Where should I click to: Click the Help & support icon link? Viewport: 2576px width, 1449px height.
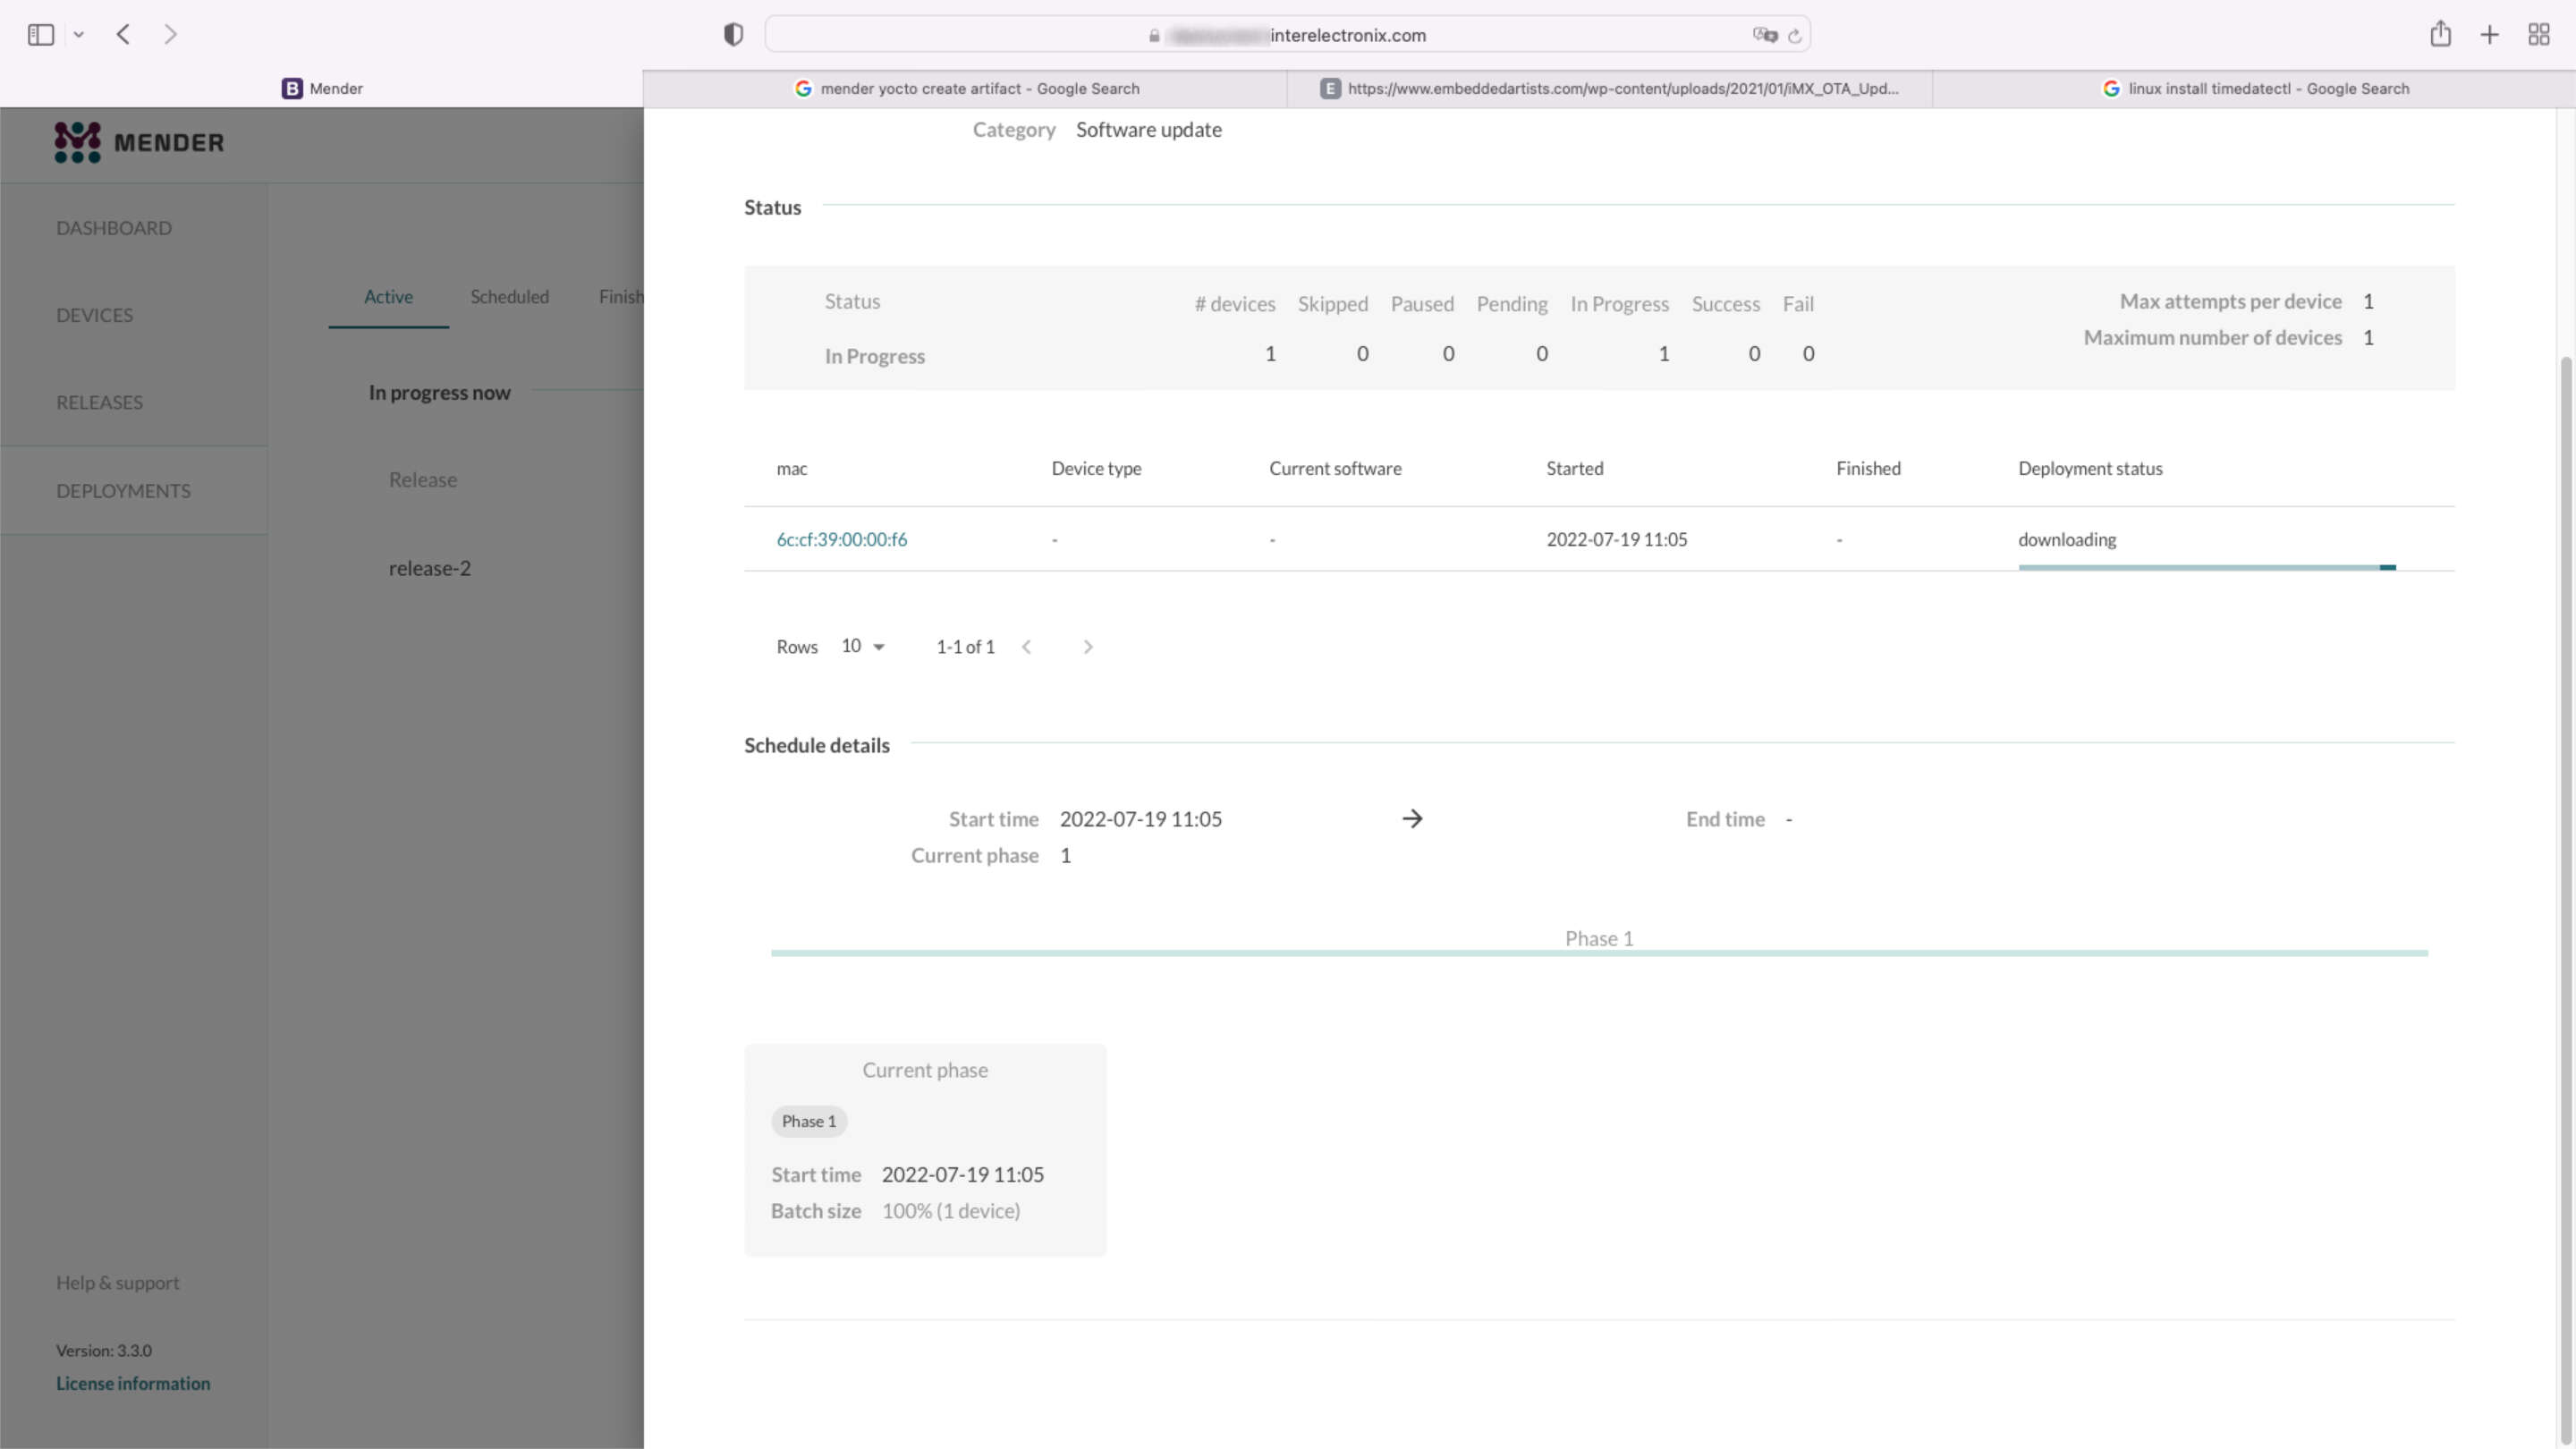point(117,1281)
